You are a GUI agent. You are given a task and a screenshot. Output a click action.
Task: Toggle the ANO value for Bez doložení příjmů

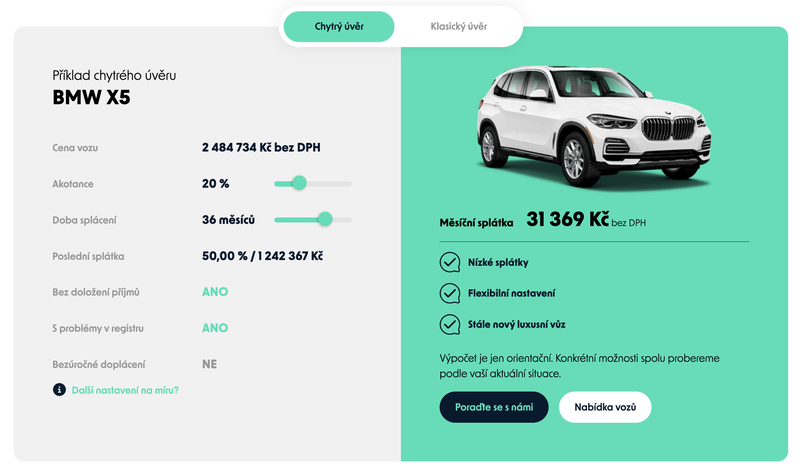tap(215, 292)
